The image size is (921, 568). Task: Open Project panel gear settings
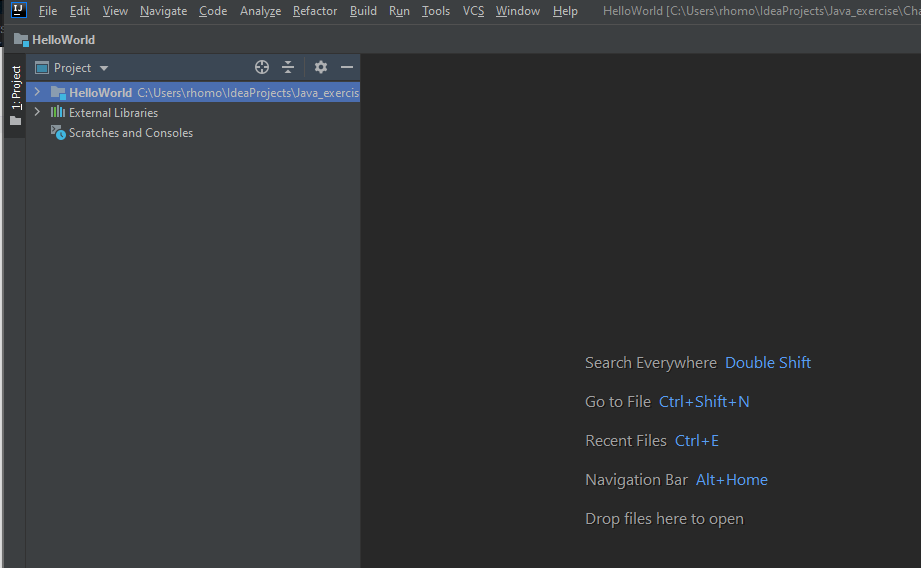point(321,67)
